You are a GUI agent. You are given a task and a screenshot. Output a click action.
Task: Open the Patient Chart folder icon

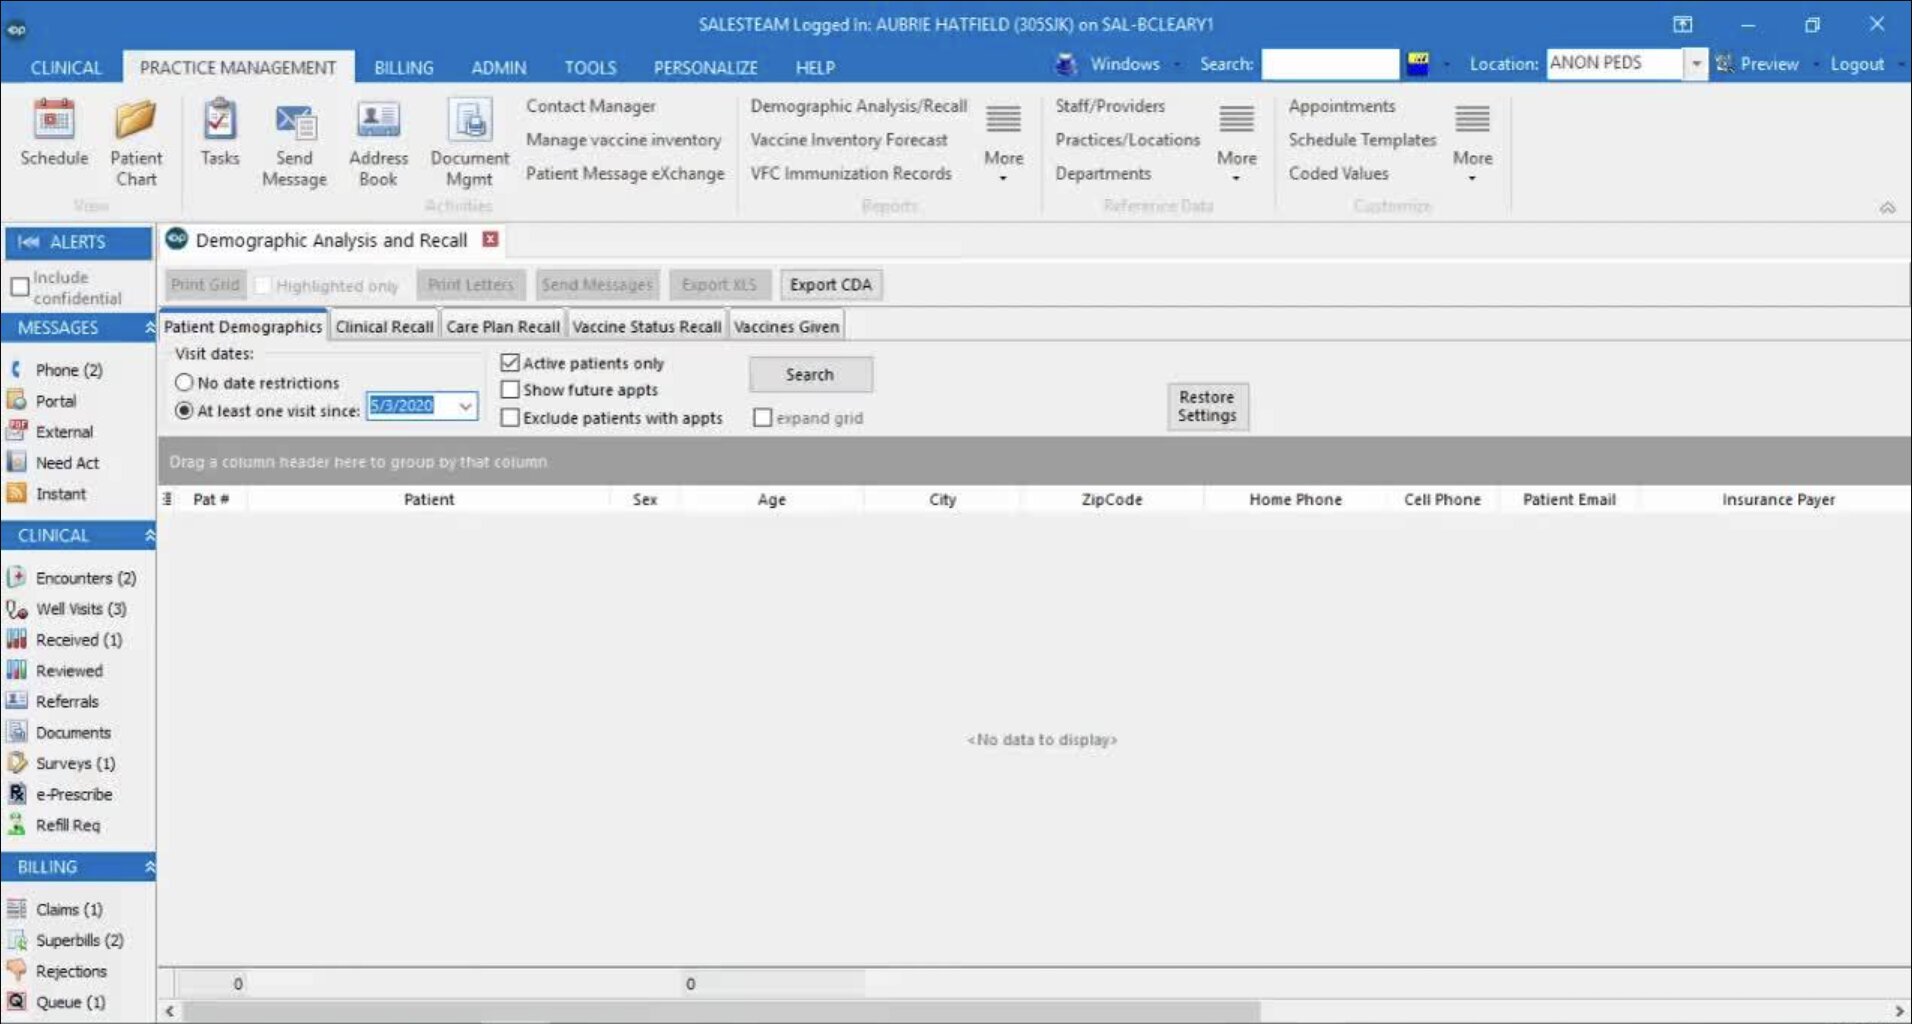(x=135, y=121)
